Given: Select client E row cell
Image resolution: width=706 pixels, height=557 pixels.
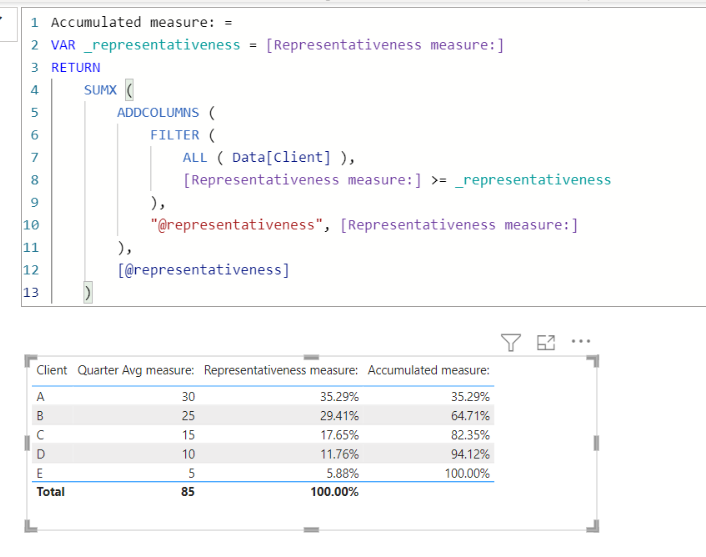Looking at the screenshot, I should pyautogui.click(x=40, y=473).
